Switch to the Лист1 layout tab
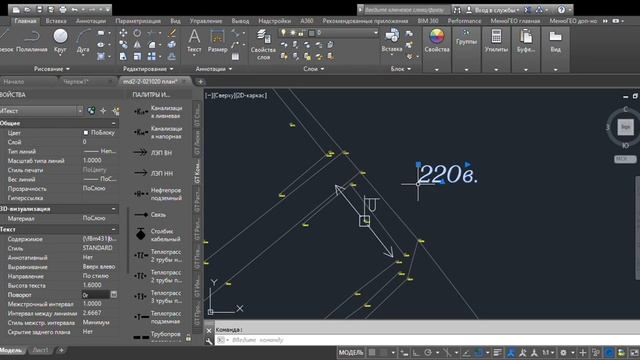The width and height of the screenshot is (640, 360). point(40,350)
